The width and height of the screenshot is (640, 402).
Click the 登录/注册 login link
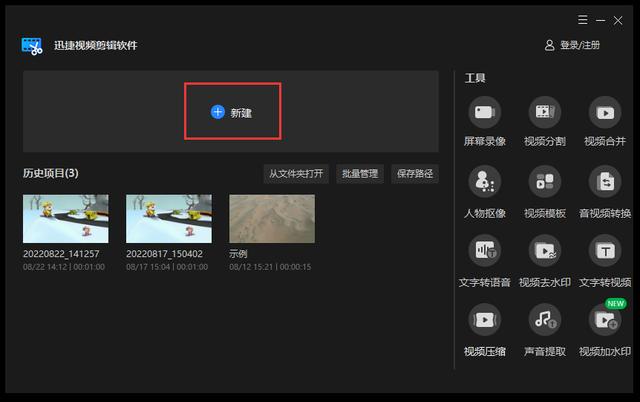click(x=580, y=45)
